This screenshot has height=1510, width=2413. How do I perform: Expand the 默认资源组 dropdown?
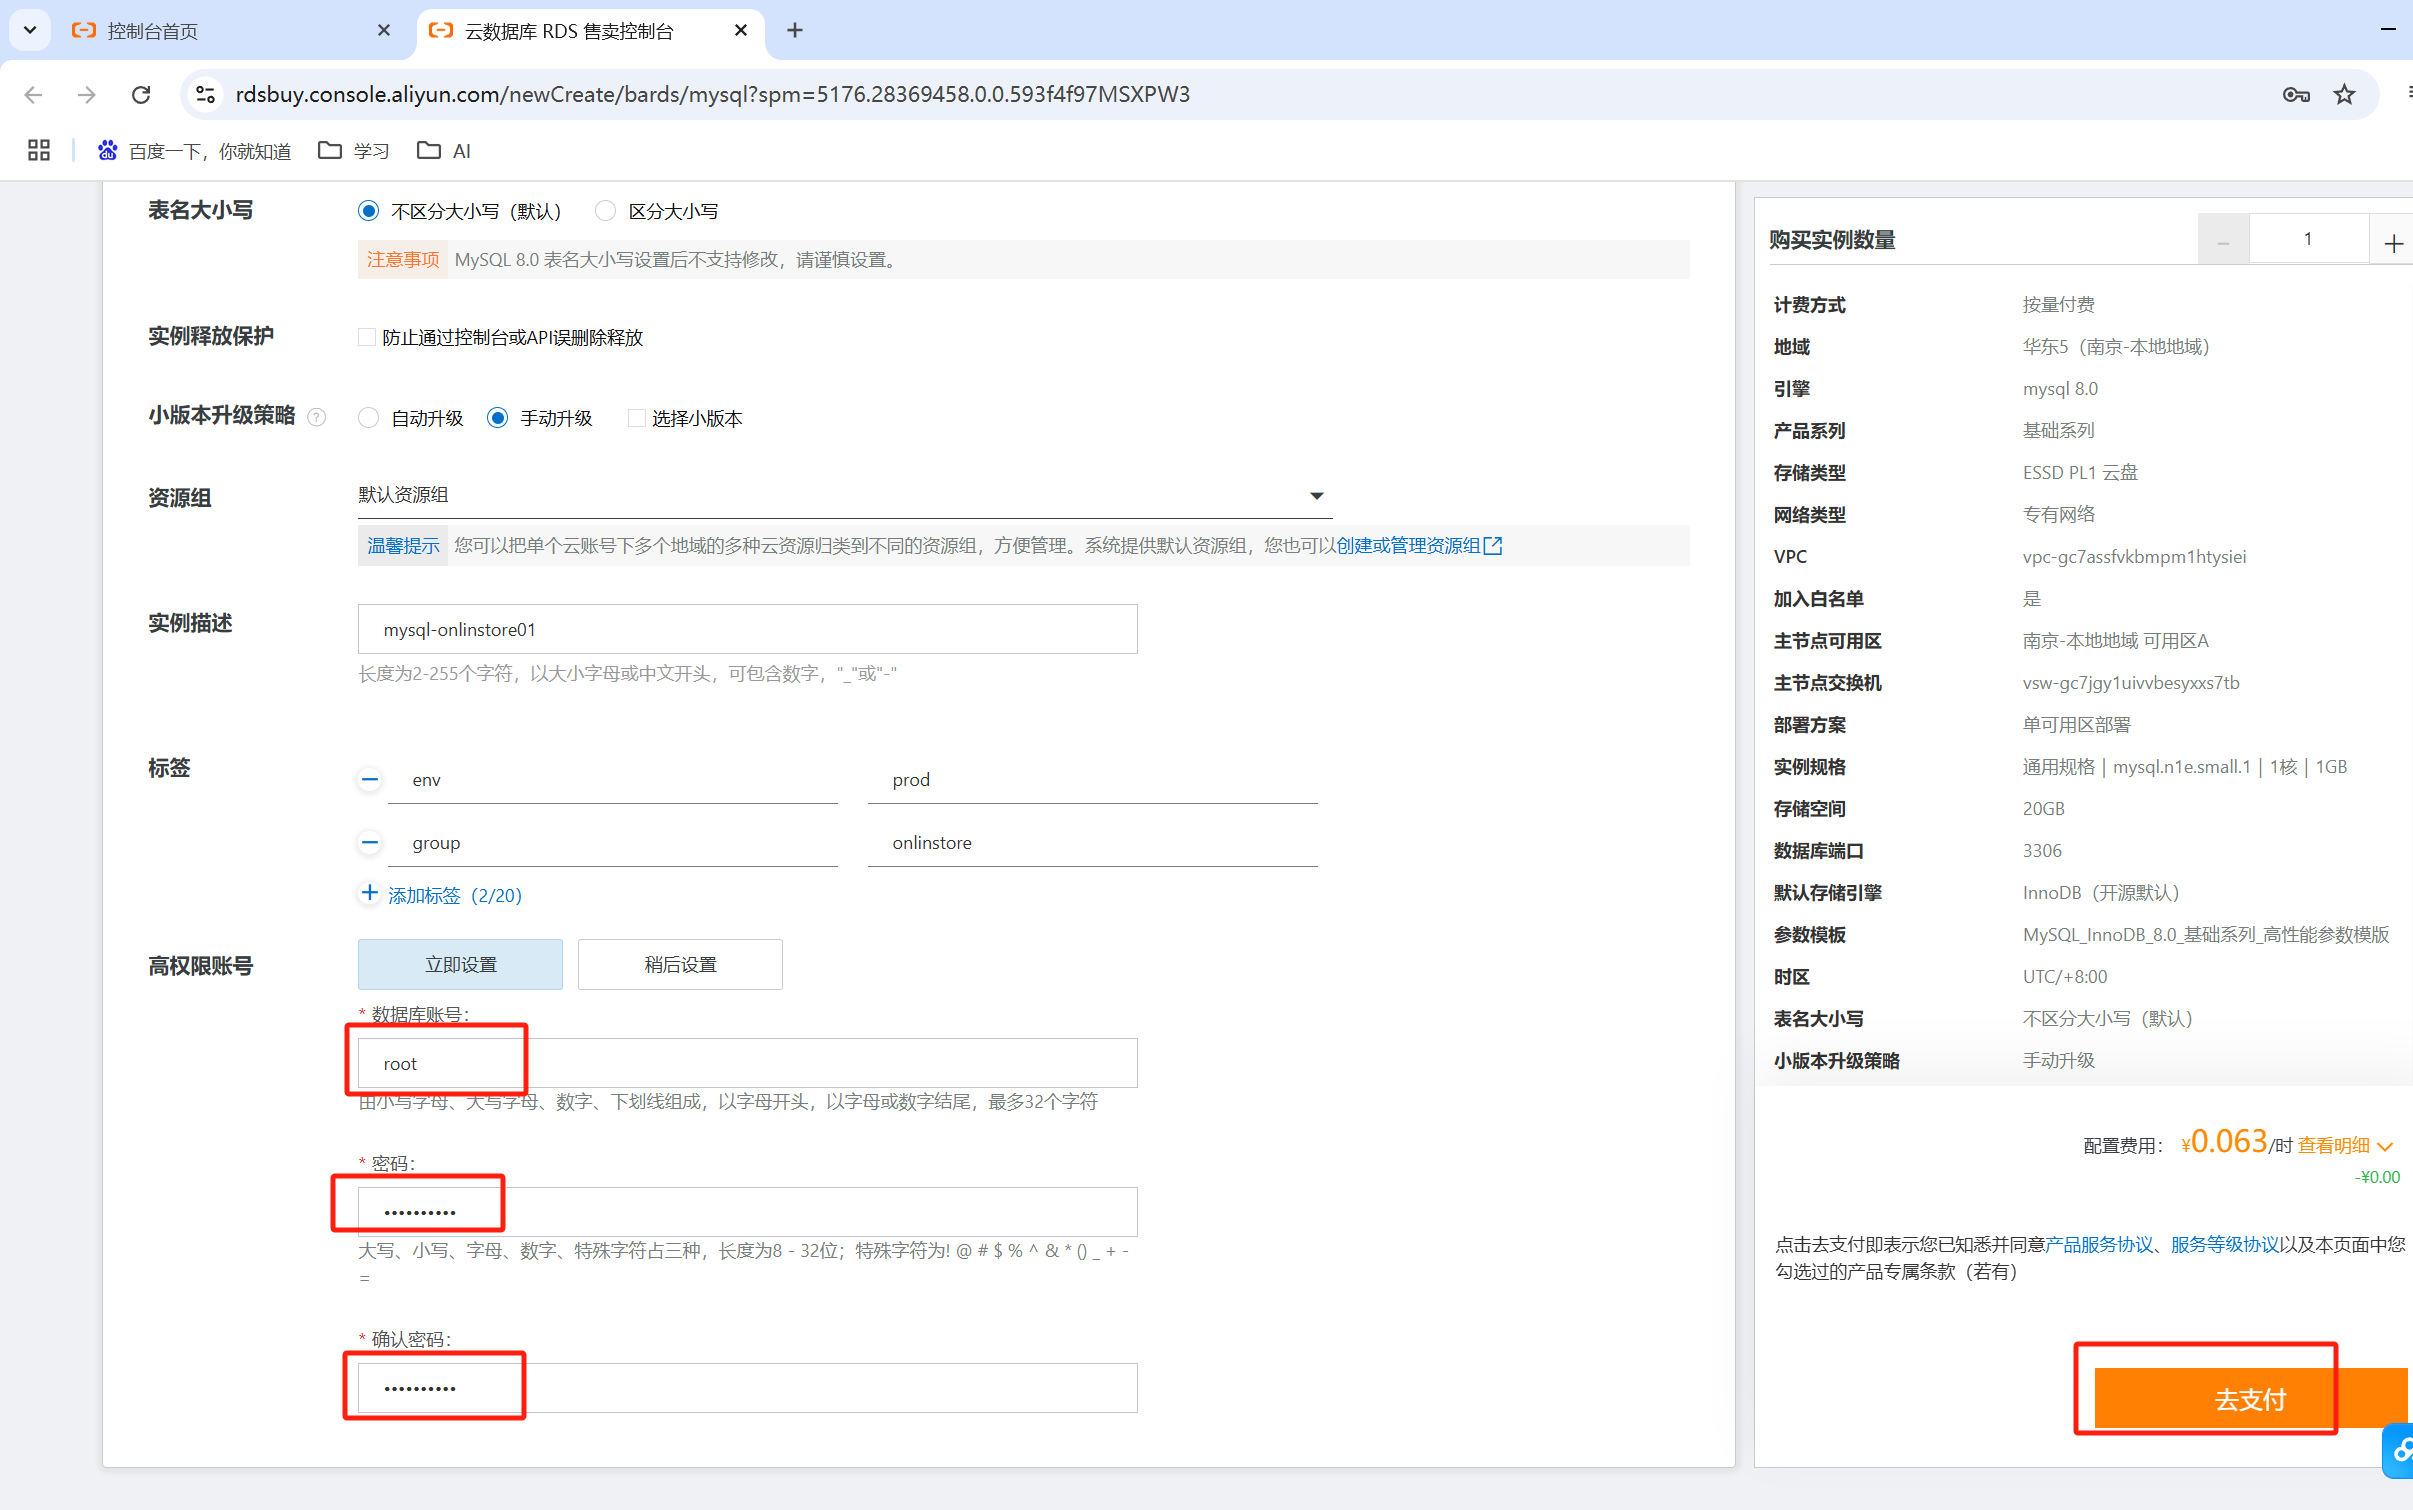click(x=845, y=495)
